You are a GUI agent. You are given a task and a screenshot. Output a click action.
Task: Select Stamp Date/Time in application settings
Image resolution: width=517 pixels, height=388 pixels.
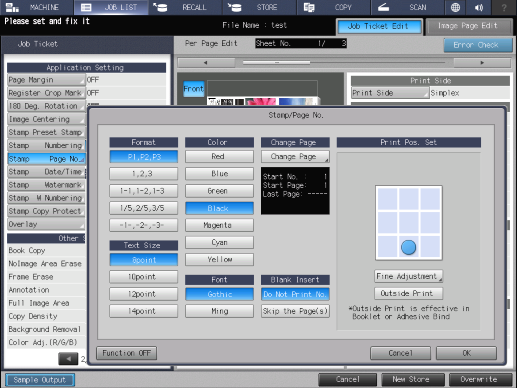46,172
